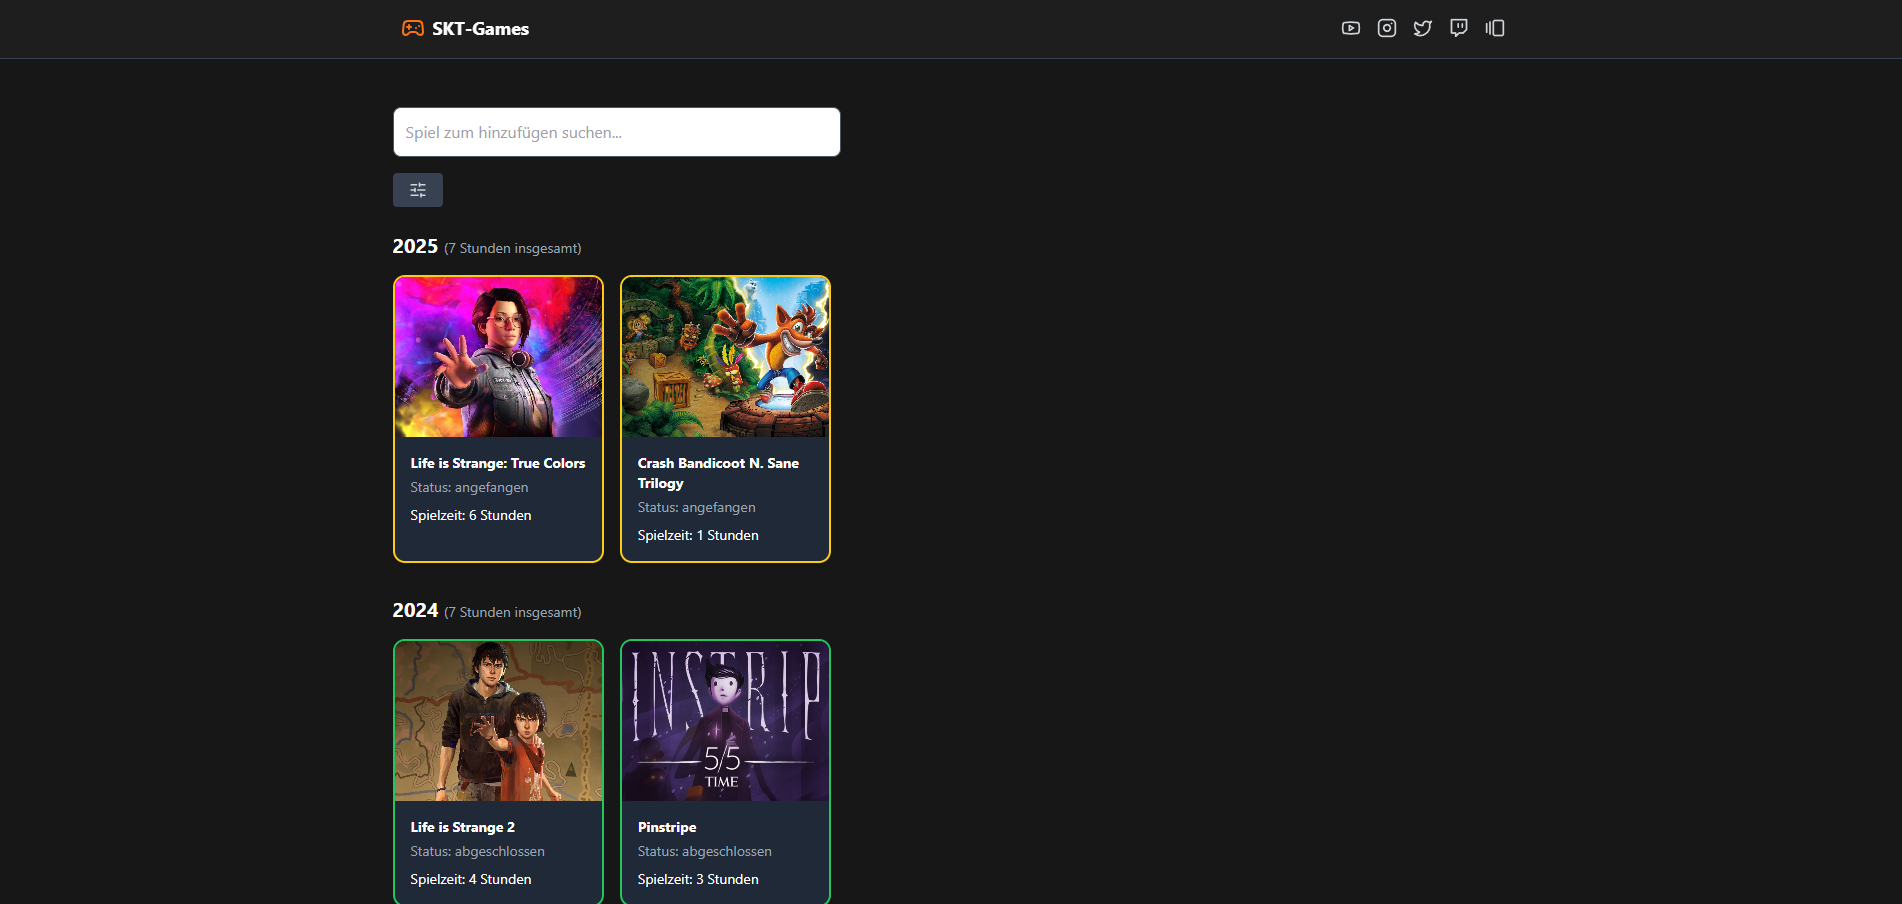
Task: Open the YouTube channel icon link
Action: (1351, 28)
